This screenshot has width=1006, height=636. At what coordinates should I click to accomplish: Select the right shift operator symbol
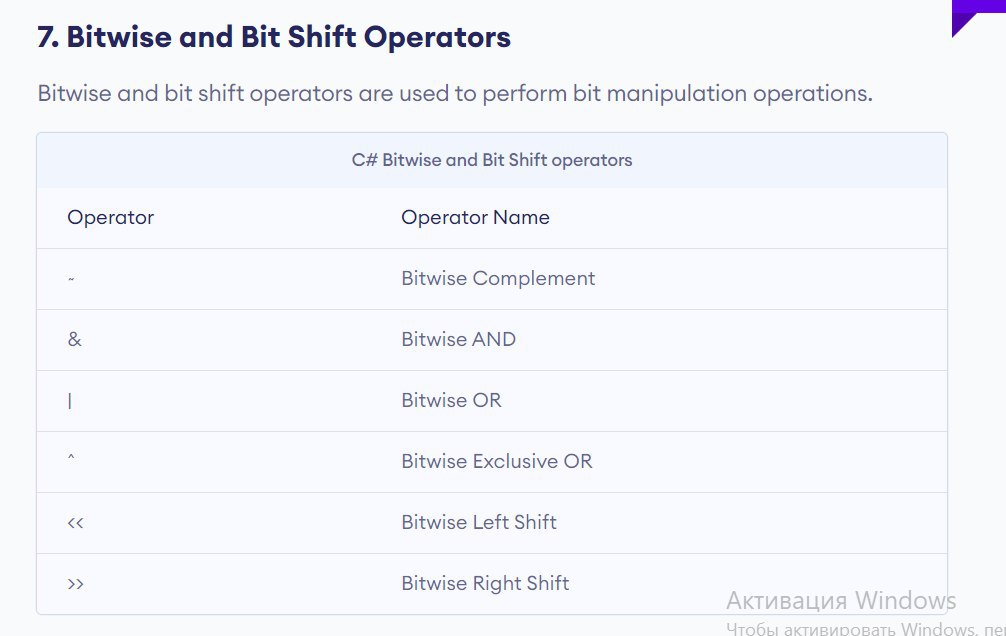pyautogui.click(x=75, y=584)
